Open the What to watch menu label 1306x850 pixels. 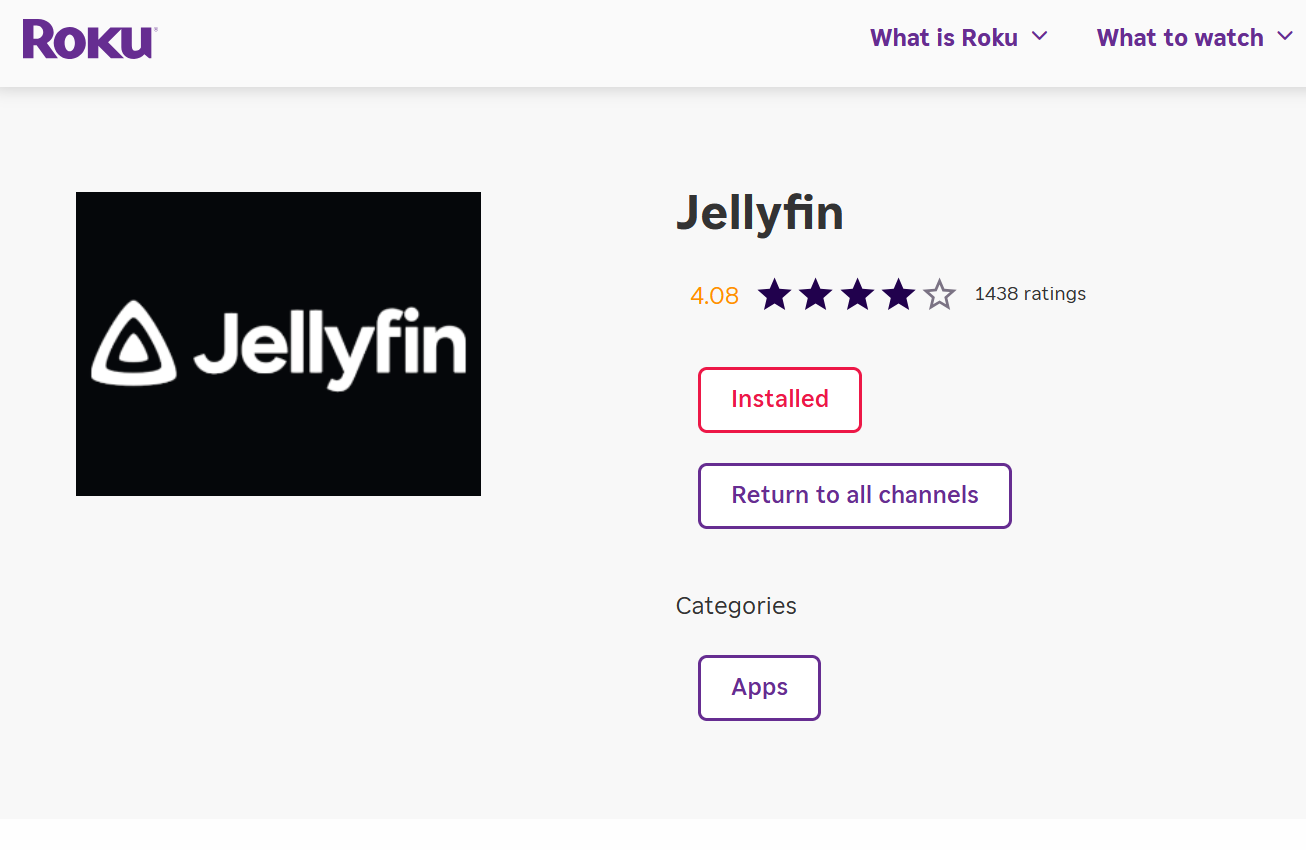[x=1180, y=38]
